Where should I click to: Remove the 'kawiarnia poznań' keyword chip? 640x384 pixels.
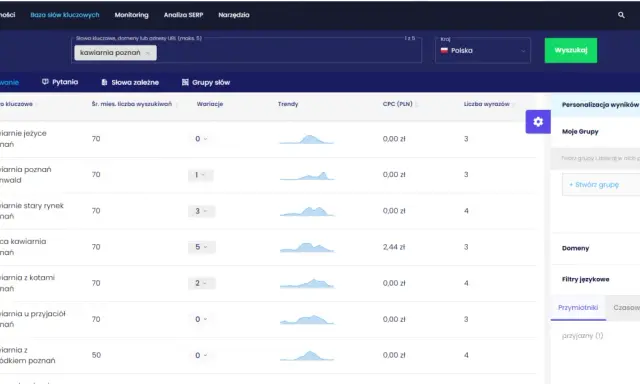[x=148, y=53]
